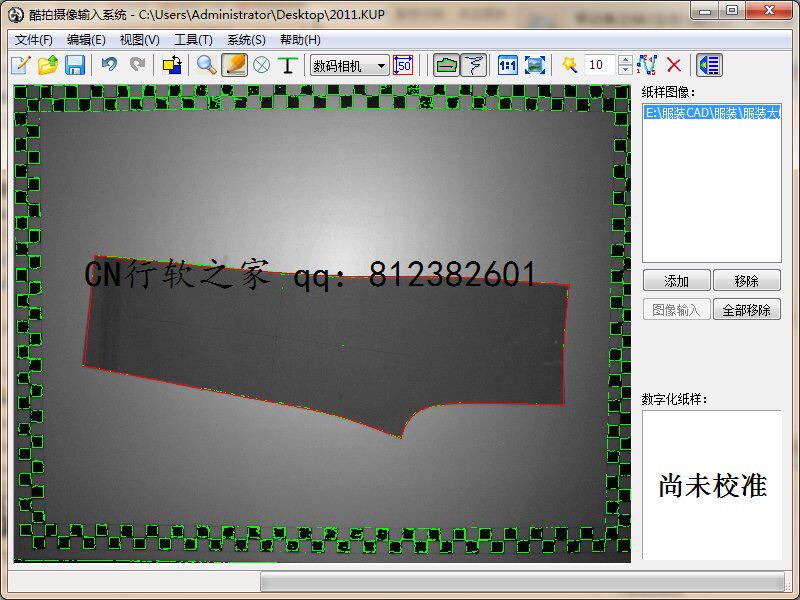Image resolution: width=800 pixels, height=600 pixels.
Task: Close the 酷拍摄像输入系统 window
Action: [x=769, y=10]
